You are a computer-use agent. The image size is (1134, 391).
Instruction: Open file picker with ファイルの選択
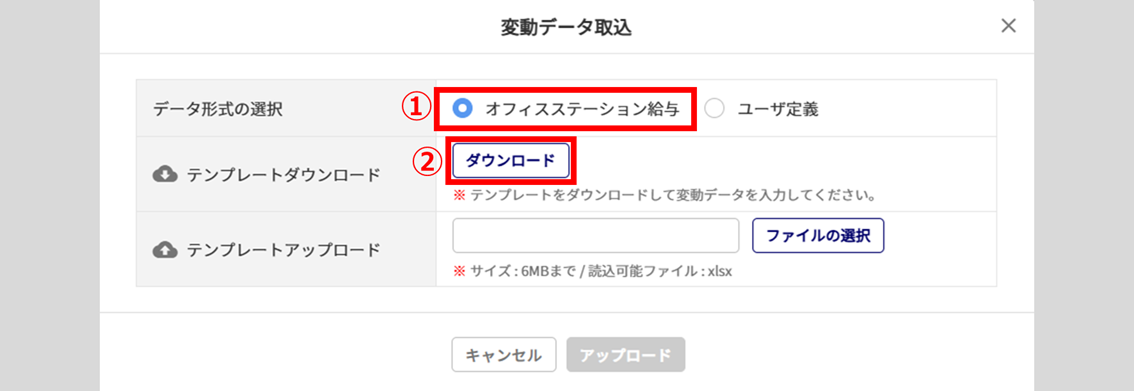818,236
